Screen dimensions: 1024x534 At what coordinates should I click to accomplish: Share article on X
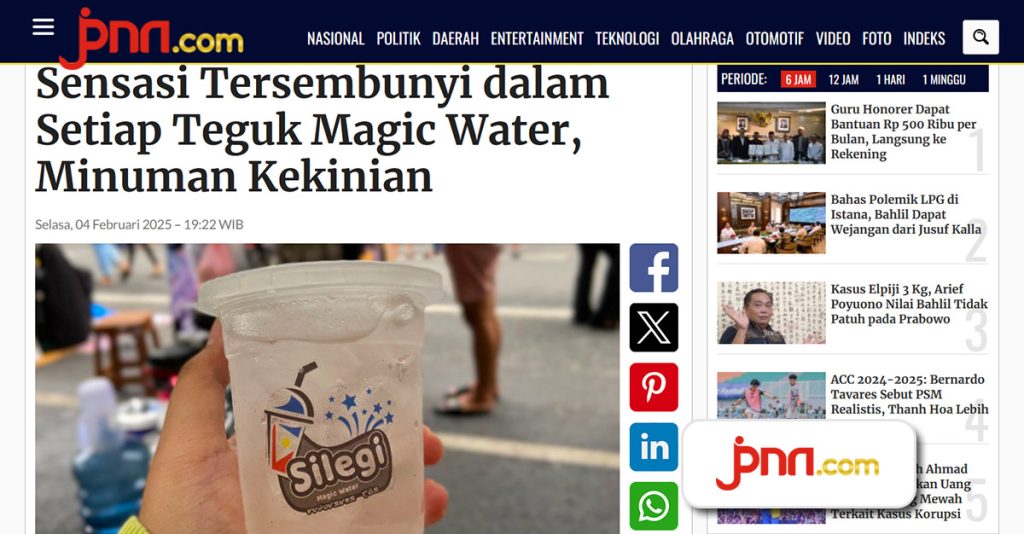654,328
